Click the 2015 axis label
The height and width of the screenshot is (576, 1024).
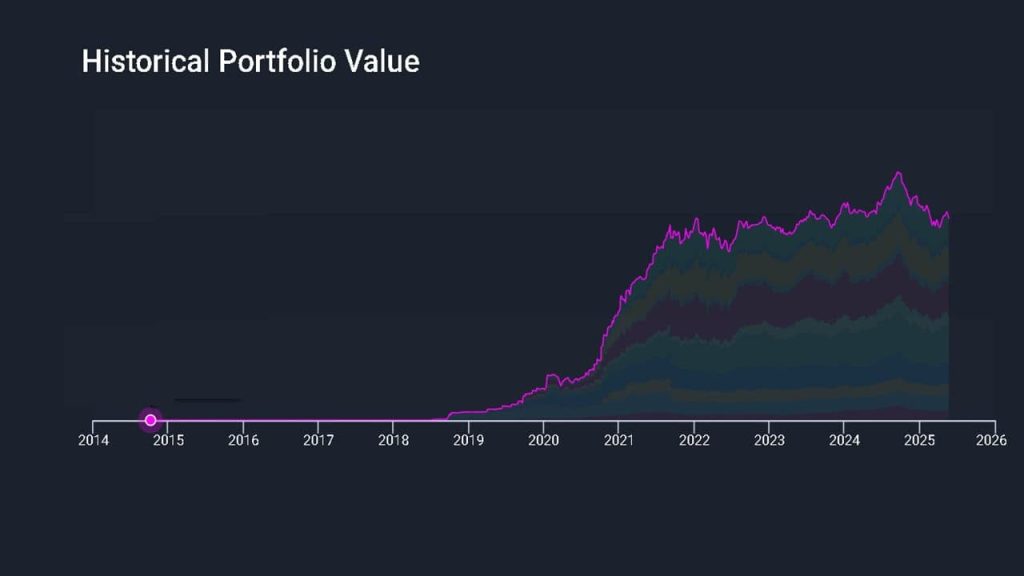[x=168, y=440]
